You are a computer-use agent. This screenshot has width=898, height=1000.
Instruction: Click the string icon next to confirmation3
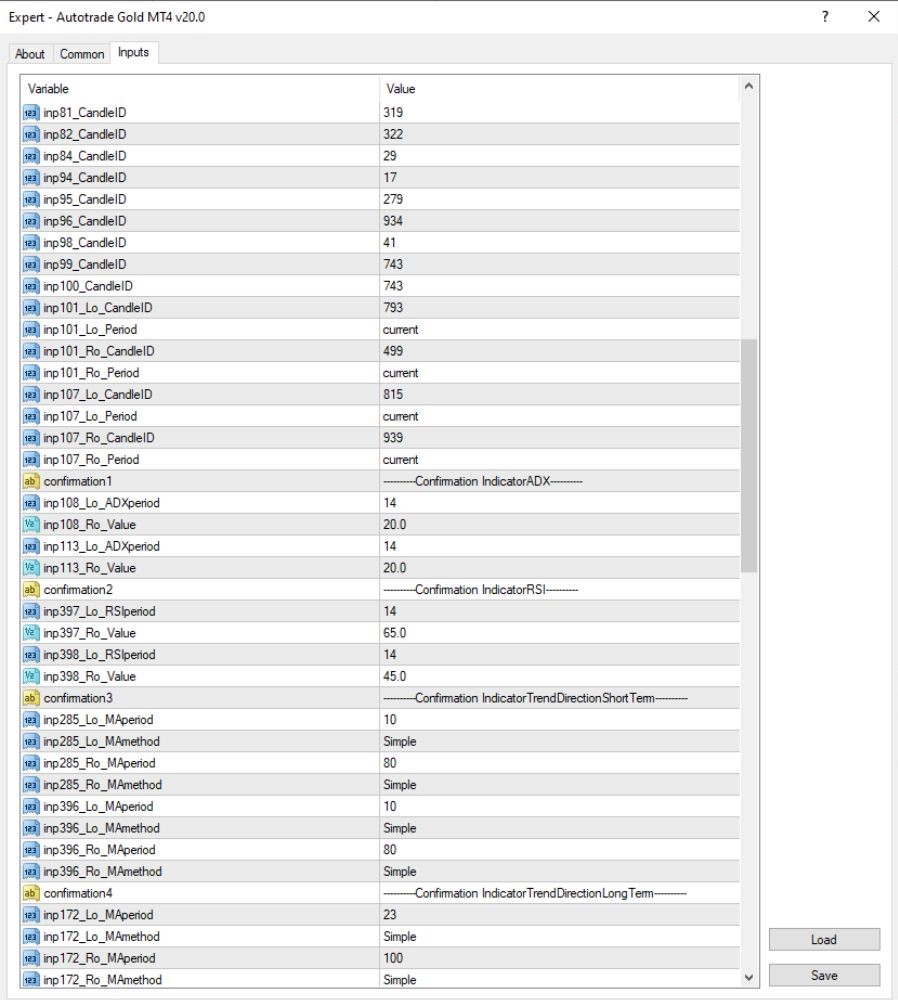click(x=31, y=698)
